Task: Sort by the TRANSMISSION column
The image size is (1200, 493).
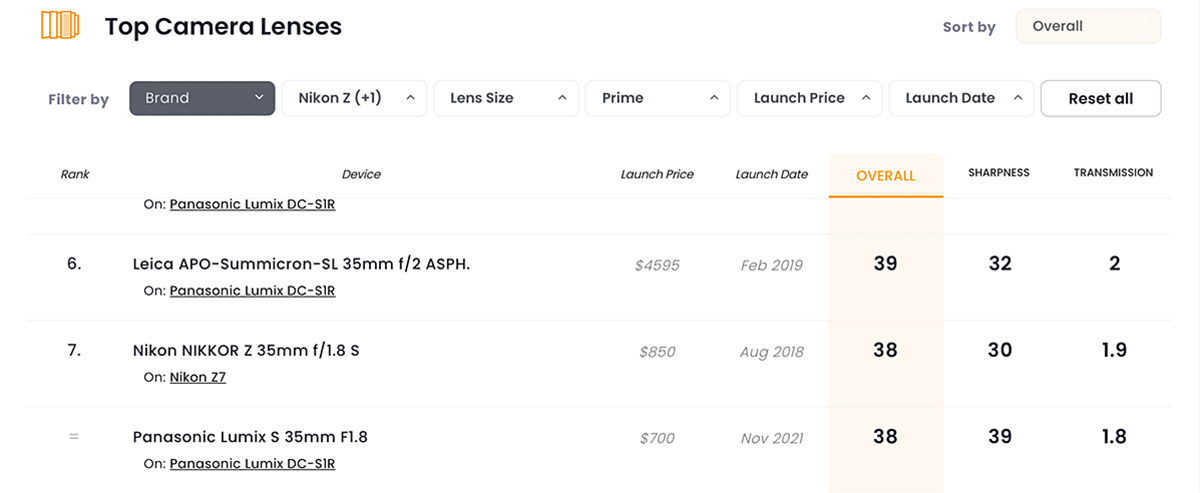Action: [1113, 173]
